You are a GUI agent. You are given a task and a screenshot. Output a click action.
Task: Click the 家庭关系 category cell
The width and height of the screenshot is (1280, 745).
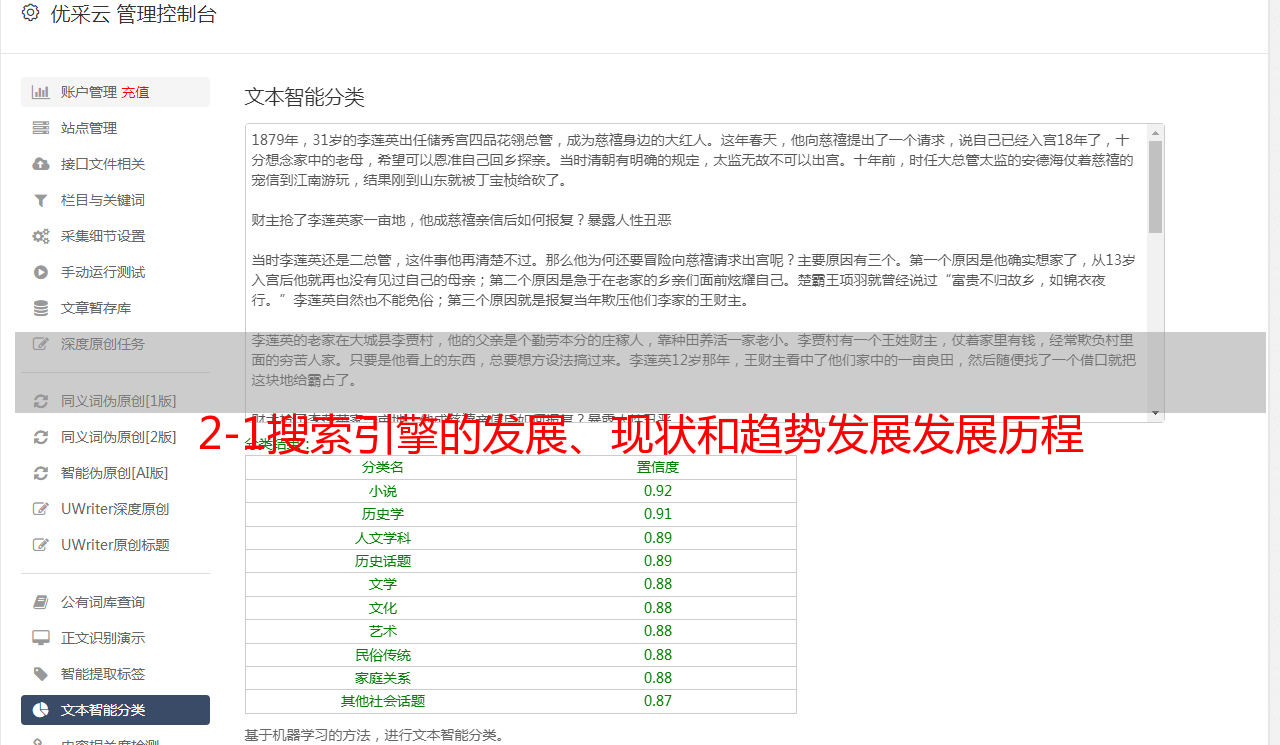383,678
